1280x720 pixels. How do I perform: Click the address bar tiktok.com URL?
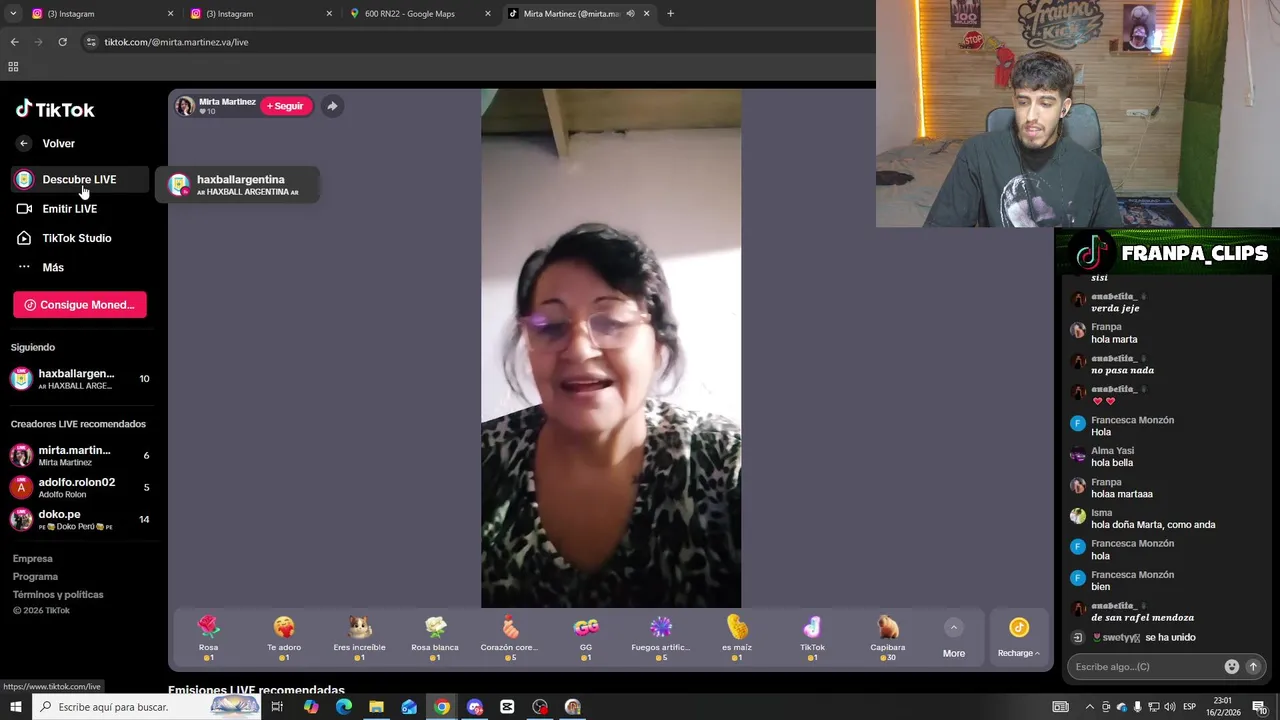coord(176,42)
